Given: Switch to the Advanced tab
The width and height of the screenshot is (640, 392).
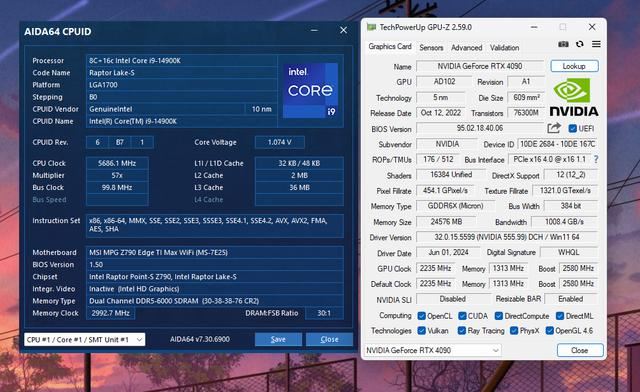Looking at the screenshot, I should pyautogui.click(x=467, y=48).
